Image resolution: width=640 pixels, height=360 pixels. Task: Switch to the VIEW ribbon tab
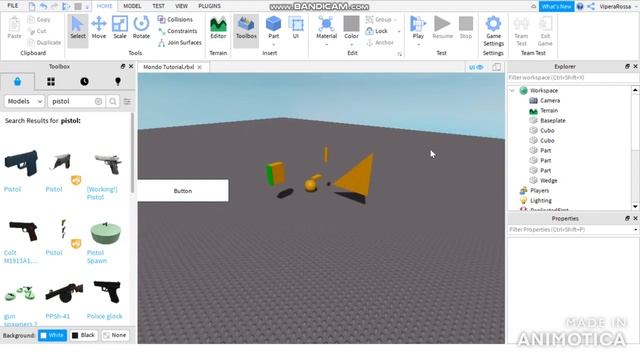tap(181, 6)
